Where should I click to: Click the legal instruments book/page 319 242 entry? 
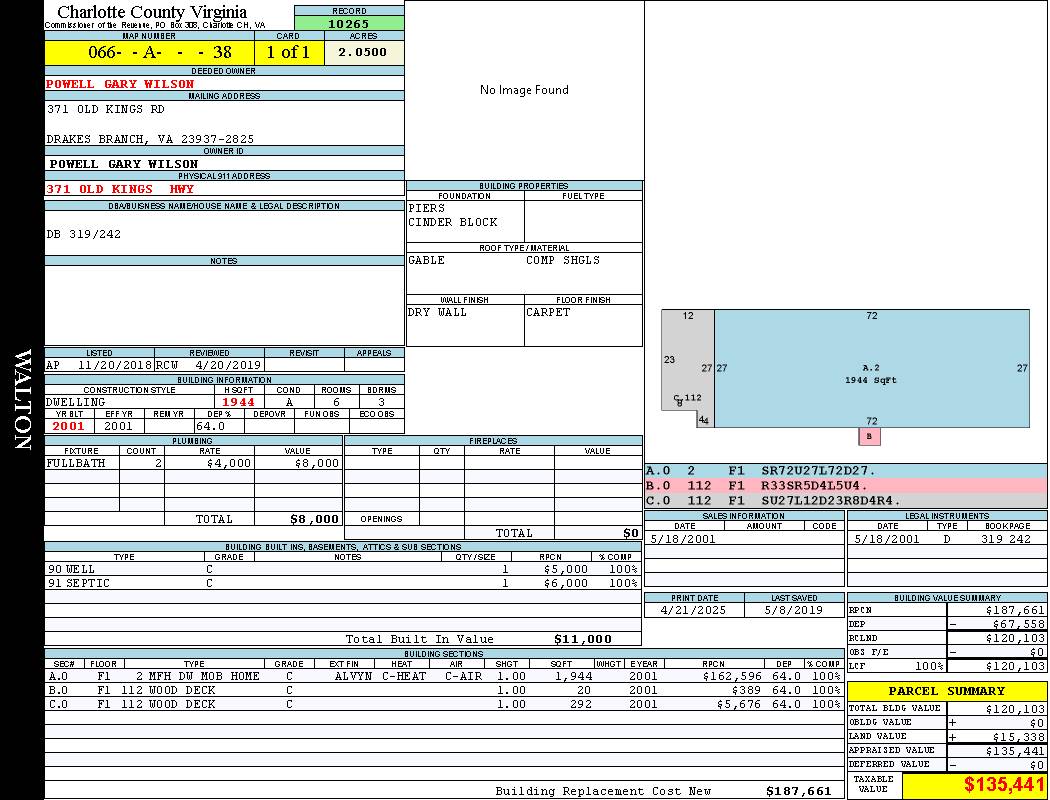click(1005, 539)
